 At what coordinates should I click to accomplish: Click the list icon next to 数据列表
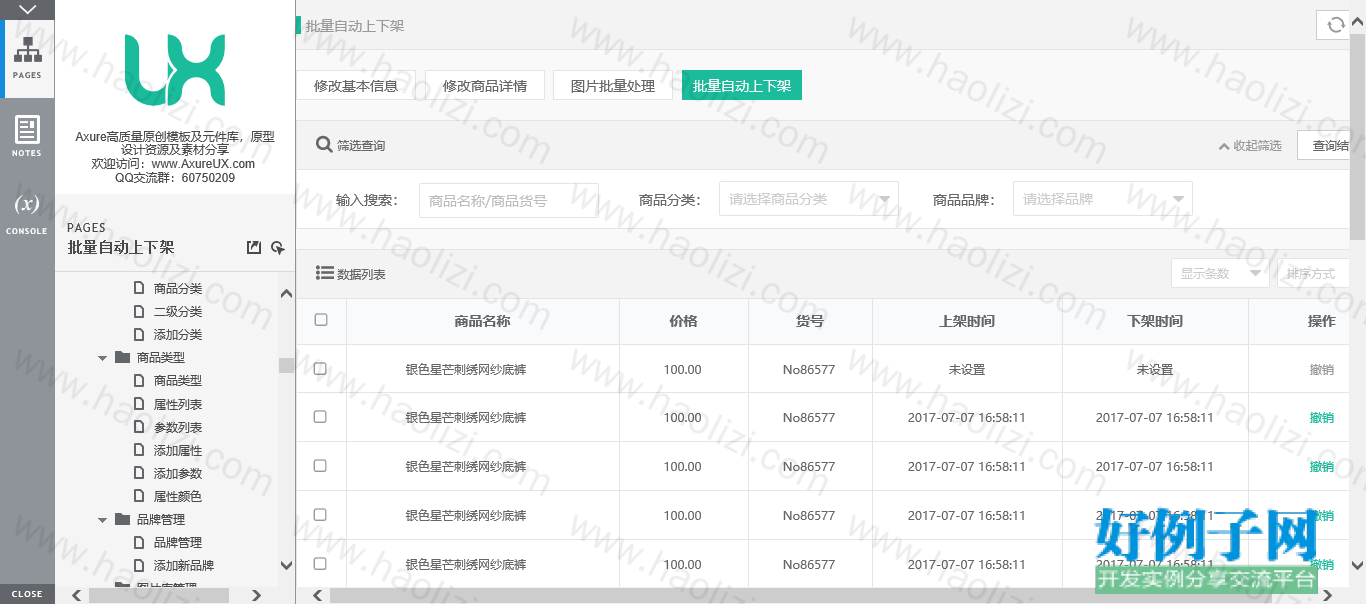(x=324, y=272)
